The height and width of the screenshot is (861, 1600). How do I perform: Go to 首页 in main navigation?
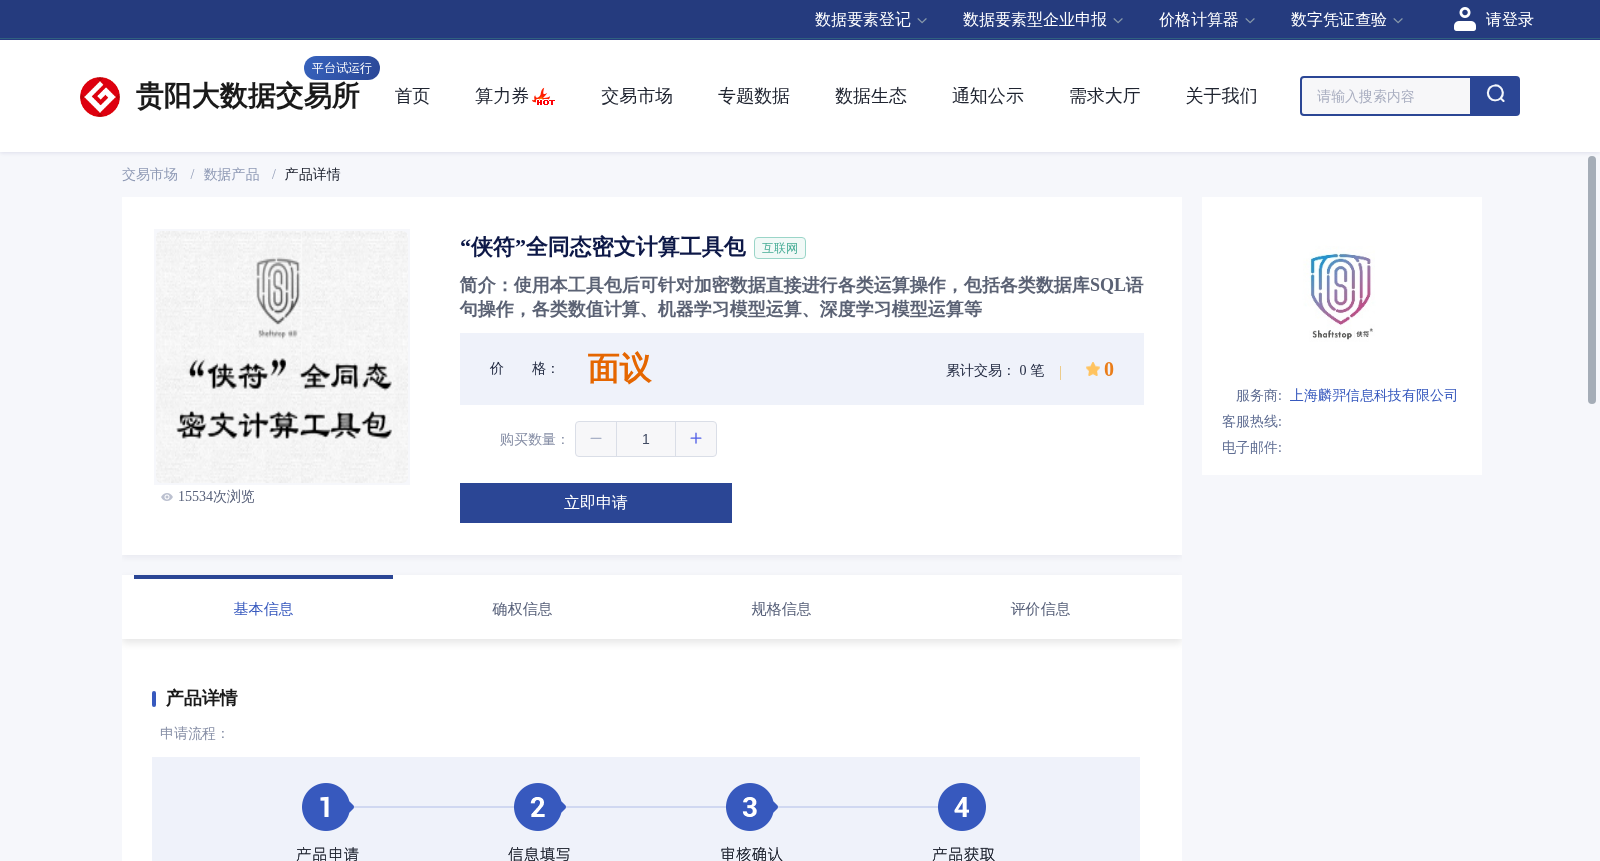click(x=412, y=96)
